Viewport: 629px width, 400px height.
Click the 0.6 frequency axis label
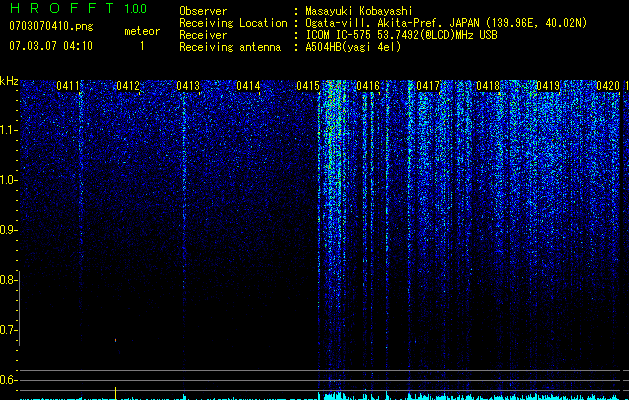(x=7, y=380)
